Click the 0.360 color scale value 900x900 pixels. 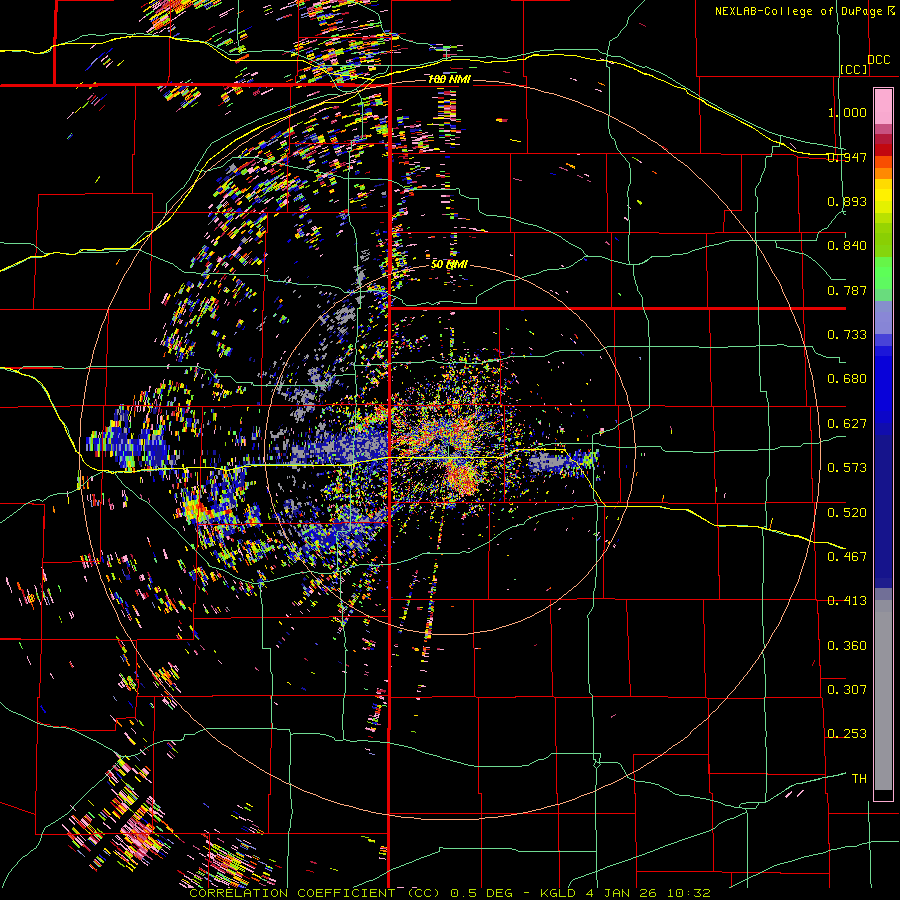847,646
